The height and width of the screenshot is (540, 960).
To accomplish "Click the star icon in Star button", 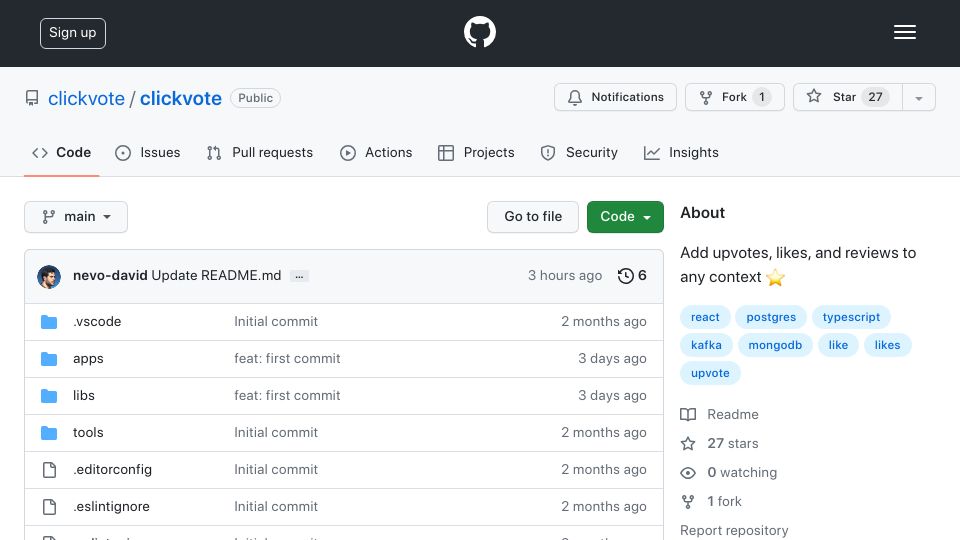I will coord(814,96).
